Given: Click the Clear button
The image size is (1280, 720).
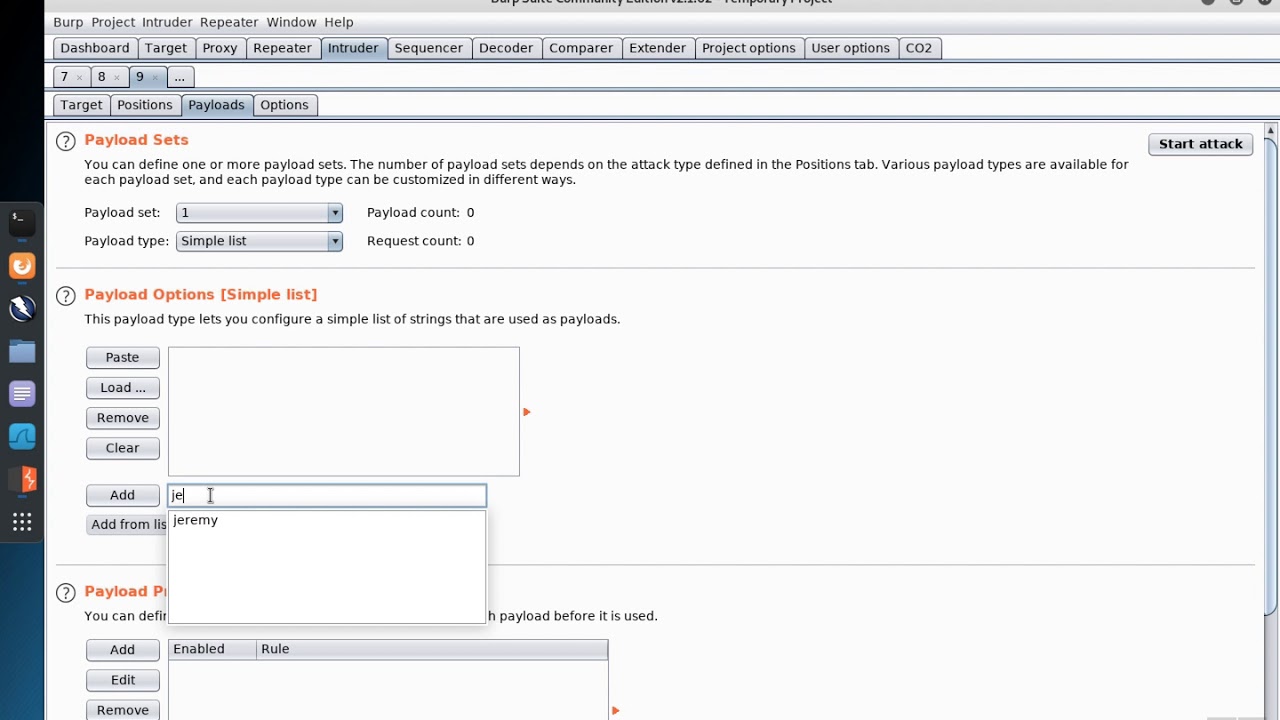Looking at the screenshot, I should (x=123, y=448).
